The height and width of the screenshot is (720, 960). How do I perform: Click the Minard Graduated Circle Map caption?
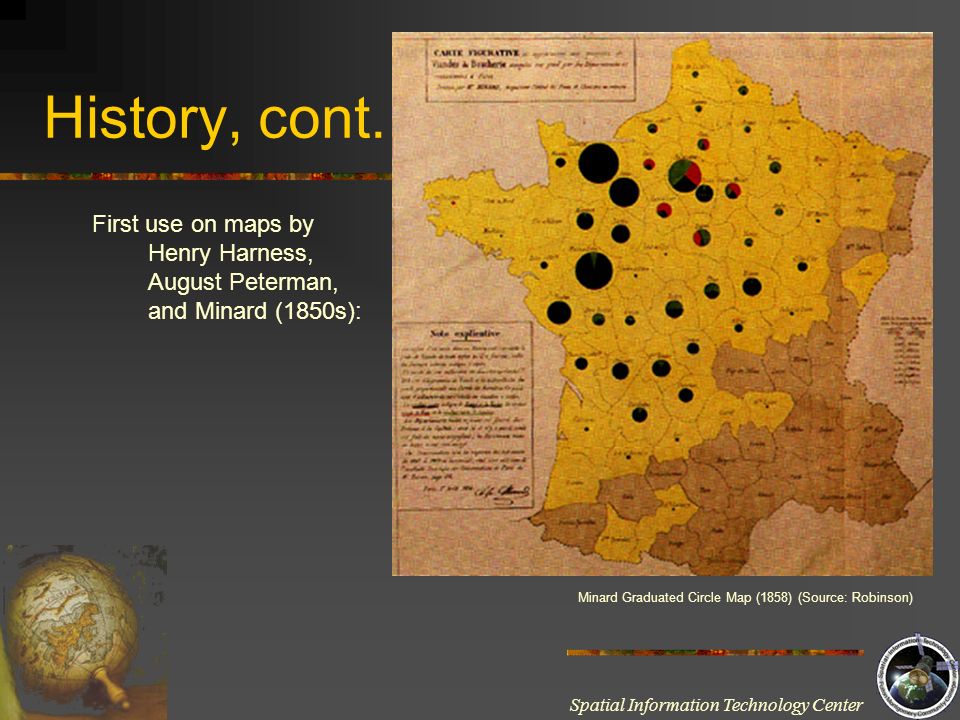tap(745, 597)
